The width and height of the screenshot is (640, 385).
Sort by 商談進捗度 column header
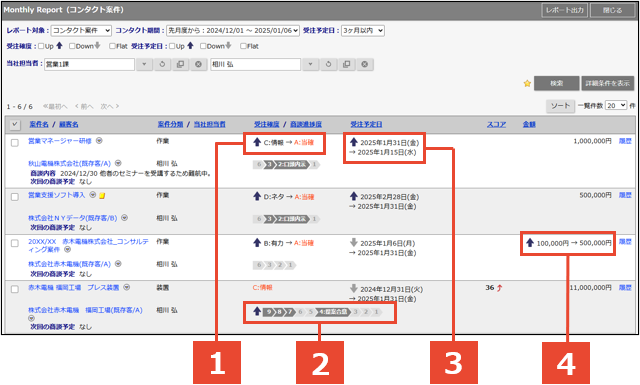[x=306, y=124]
